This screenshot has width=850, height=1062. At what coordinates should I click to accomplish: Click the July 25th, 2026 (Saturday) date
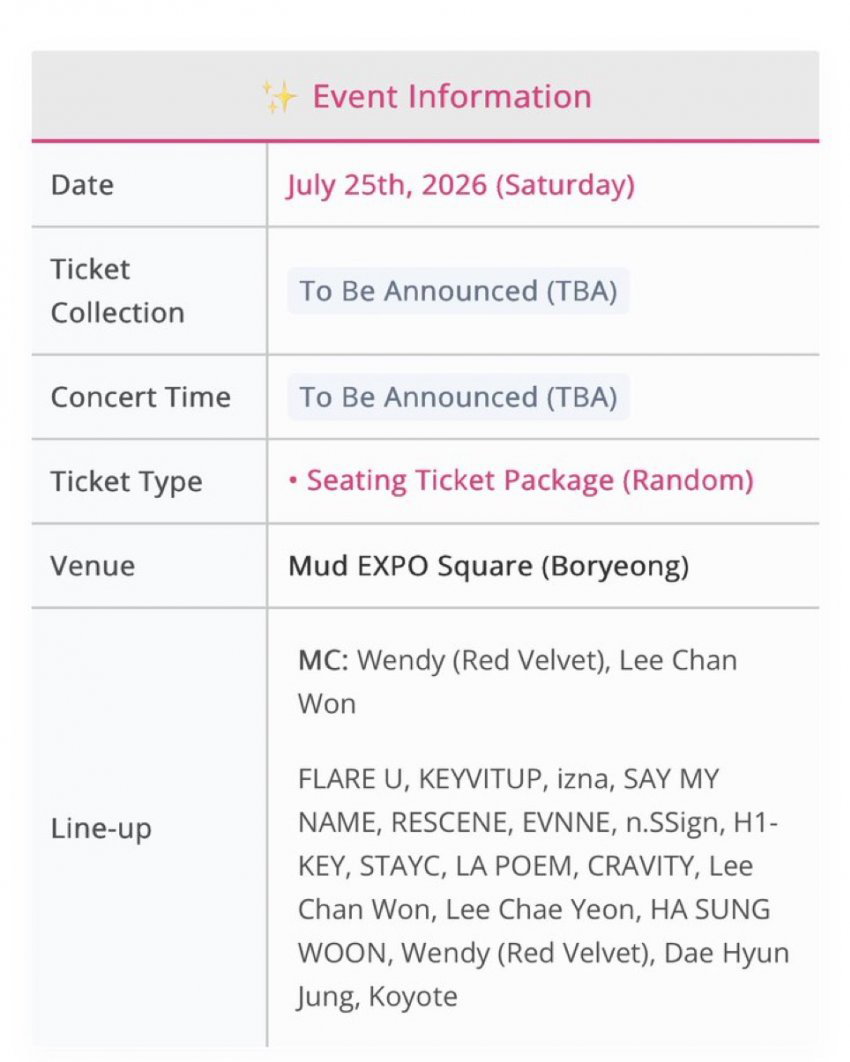coord(461,185)
